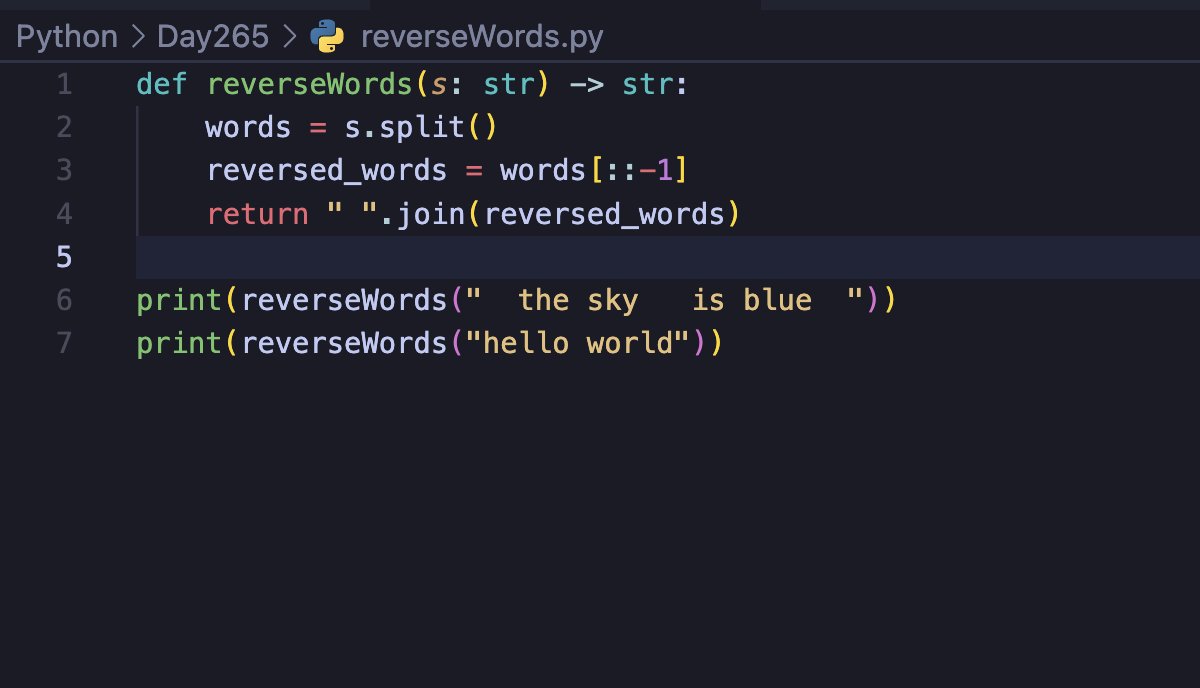Screen dimensions: 1200x688
Task: Select the slice "[::-1]" on line 3
Action: point(637,170)
